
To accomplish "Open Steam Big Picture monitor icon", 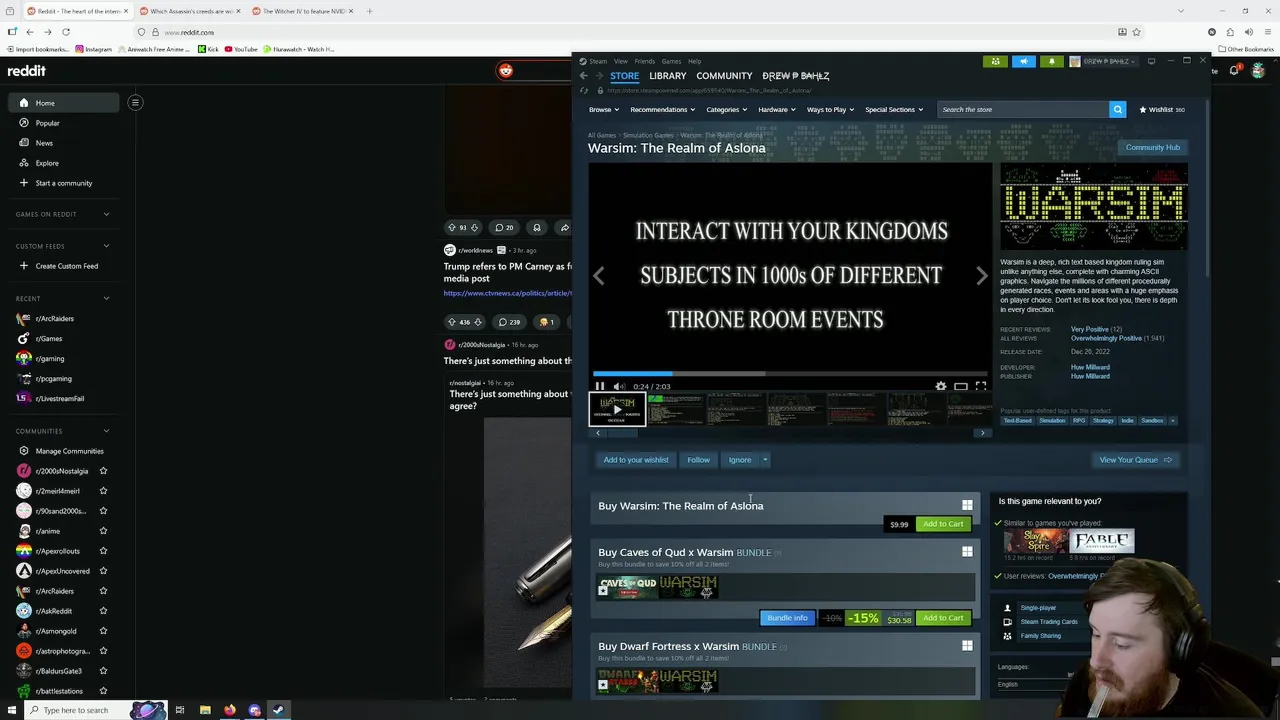I will point(1151,61).
